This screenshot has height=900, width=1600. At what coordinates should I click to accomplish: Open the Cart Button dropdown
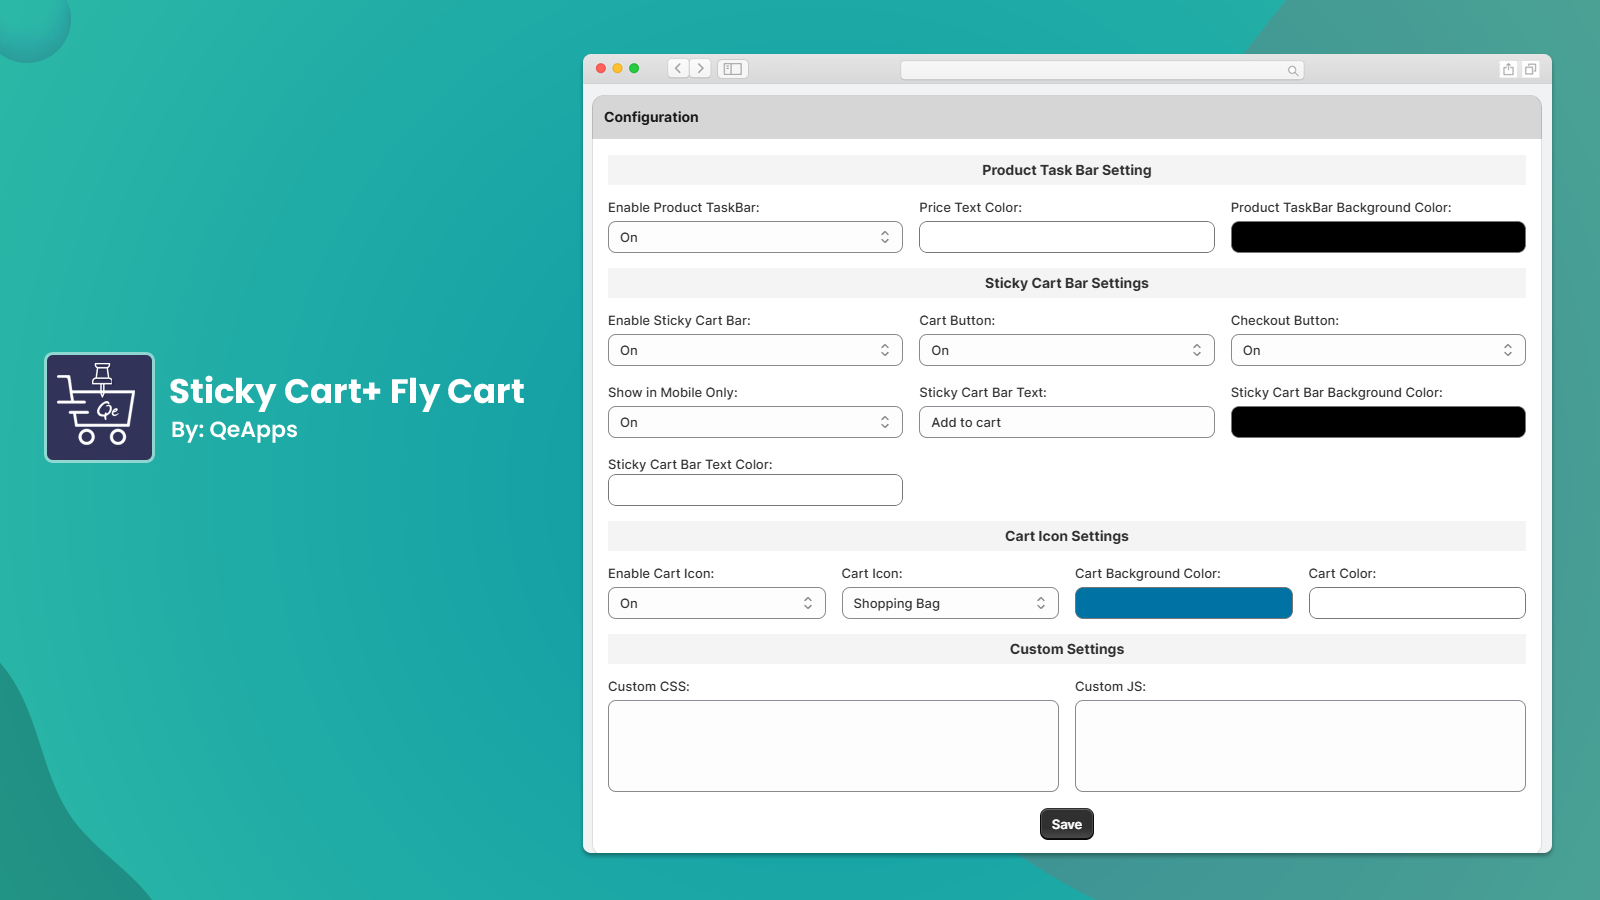1066,350
